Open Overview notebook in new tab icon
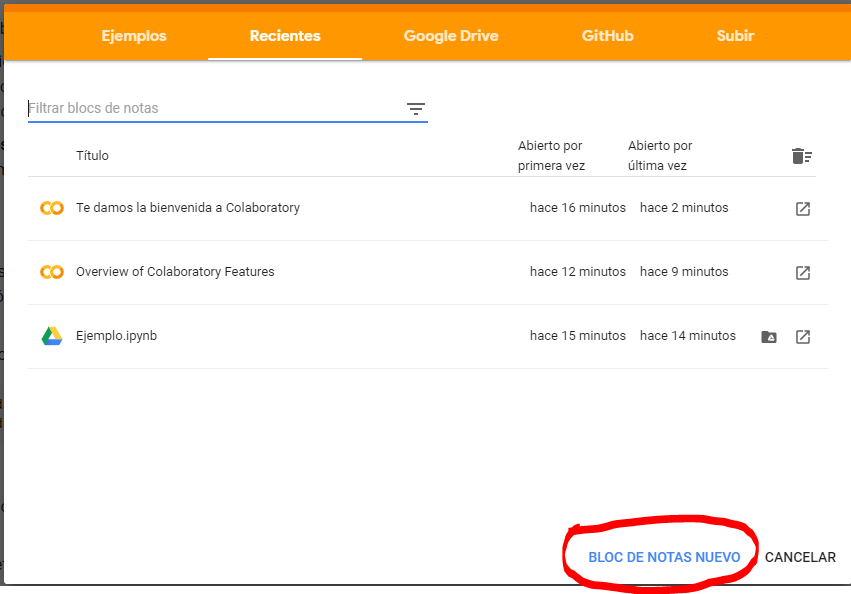The width and height of the screenshot is (851, 594). pos(802,273)
